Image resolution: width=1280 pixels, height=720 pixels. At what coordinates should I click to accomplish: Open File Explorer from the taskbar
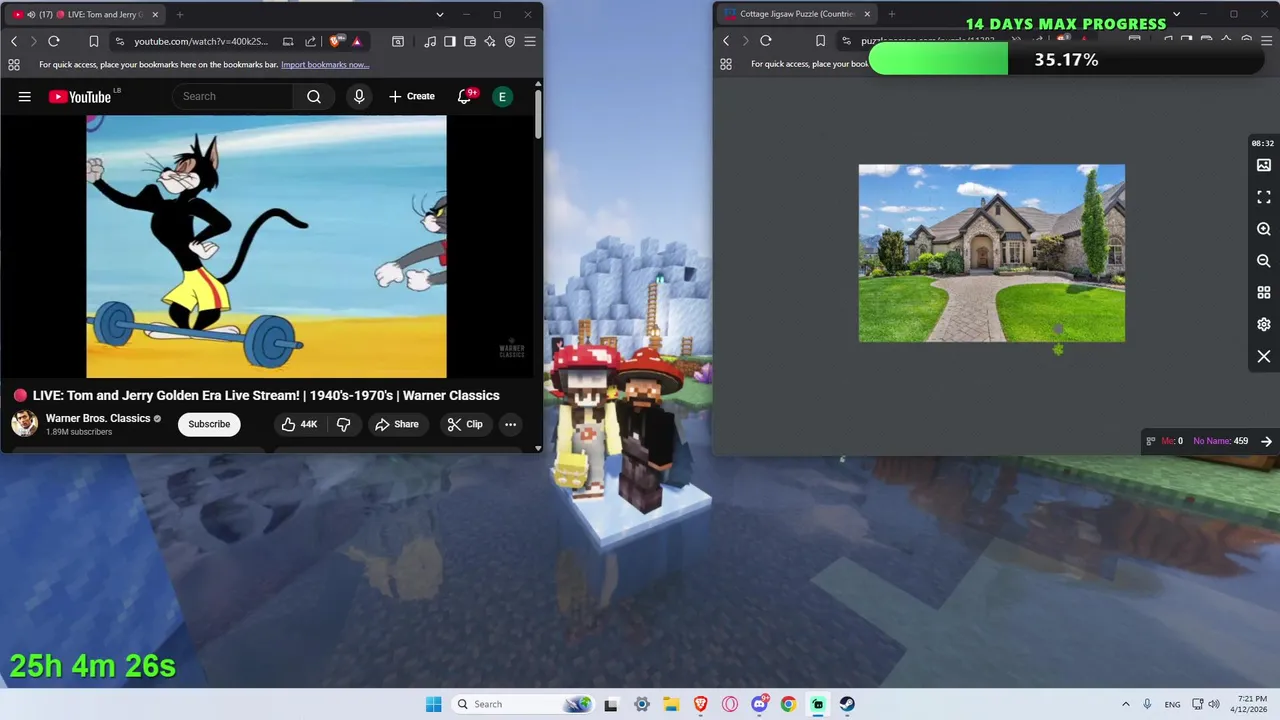point(671,704)
